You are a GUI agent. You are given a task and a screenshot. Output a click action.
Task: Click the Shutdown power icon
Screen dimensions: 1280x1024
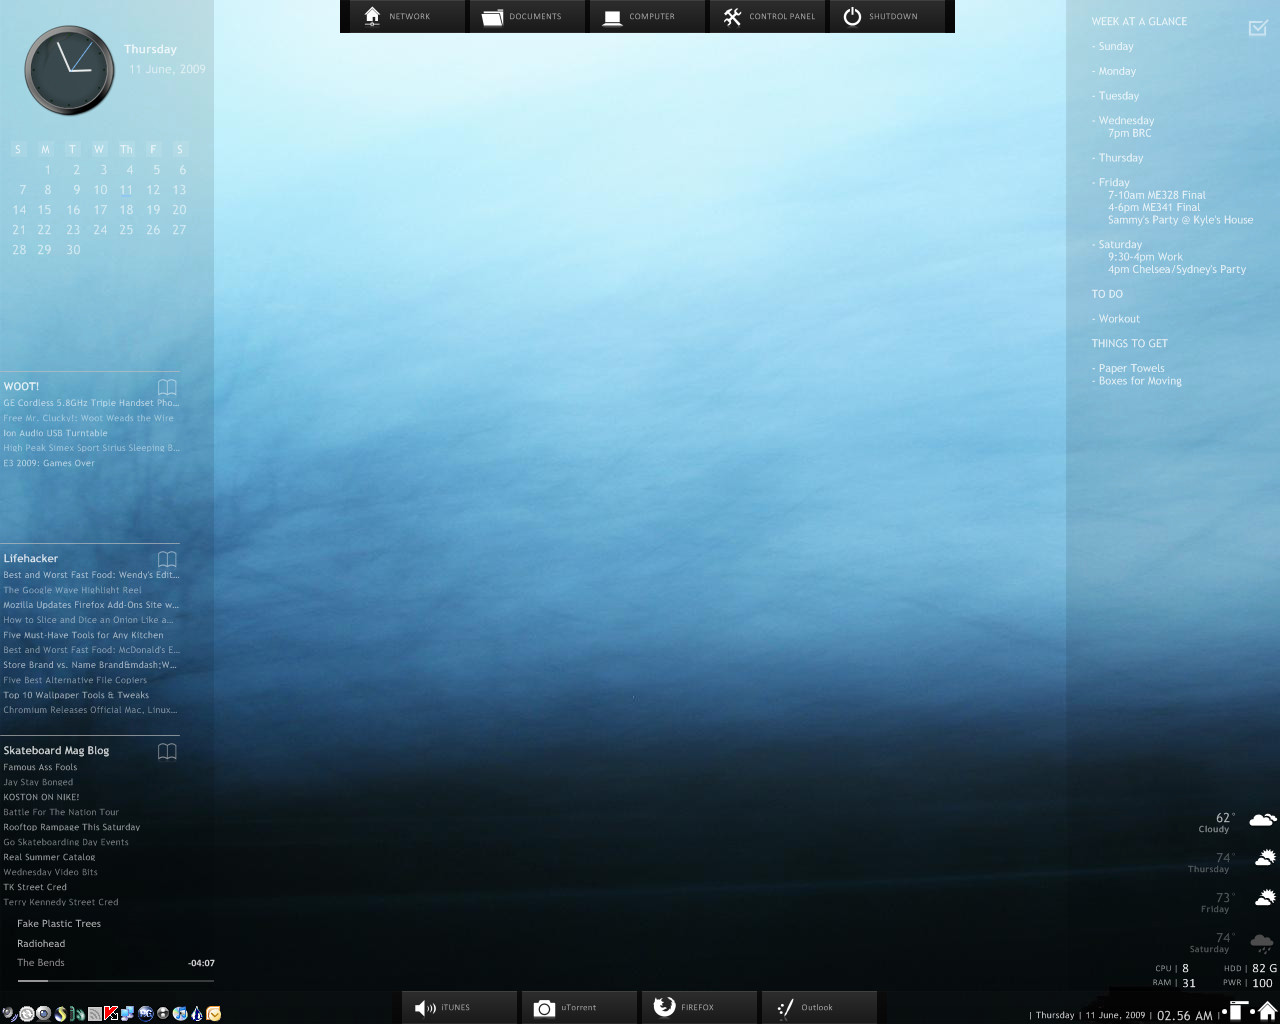[852, 16]
